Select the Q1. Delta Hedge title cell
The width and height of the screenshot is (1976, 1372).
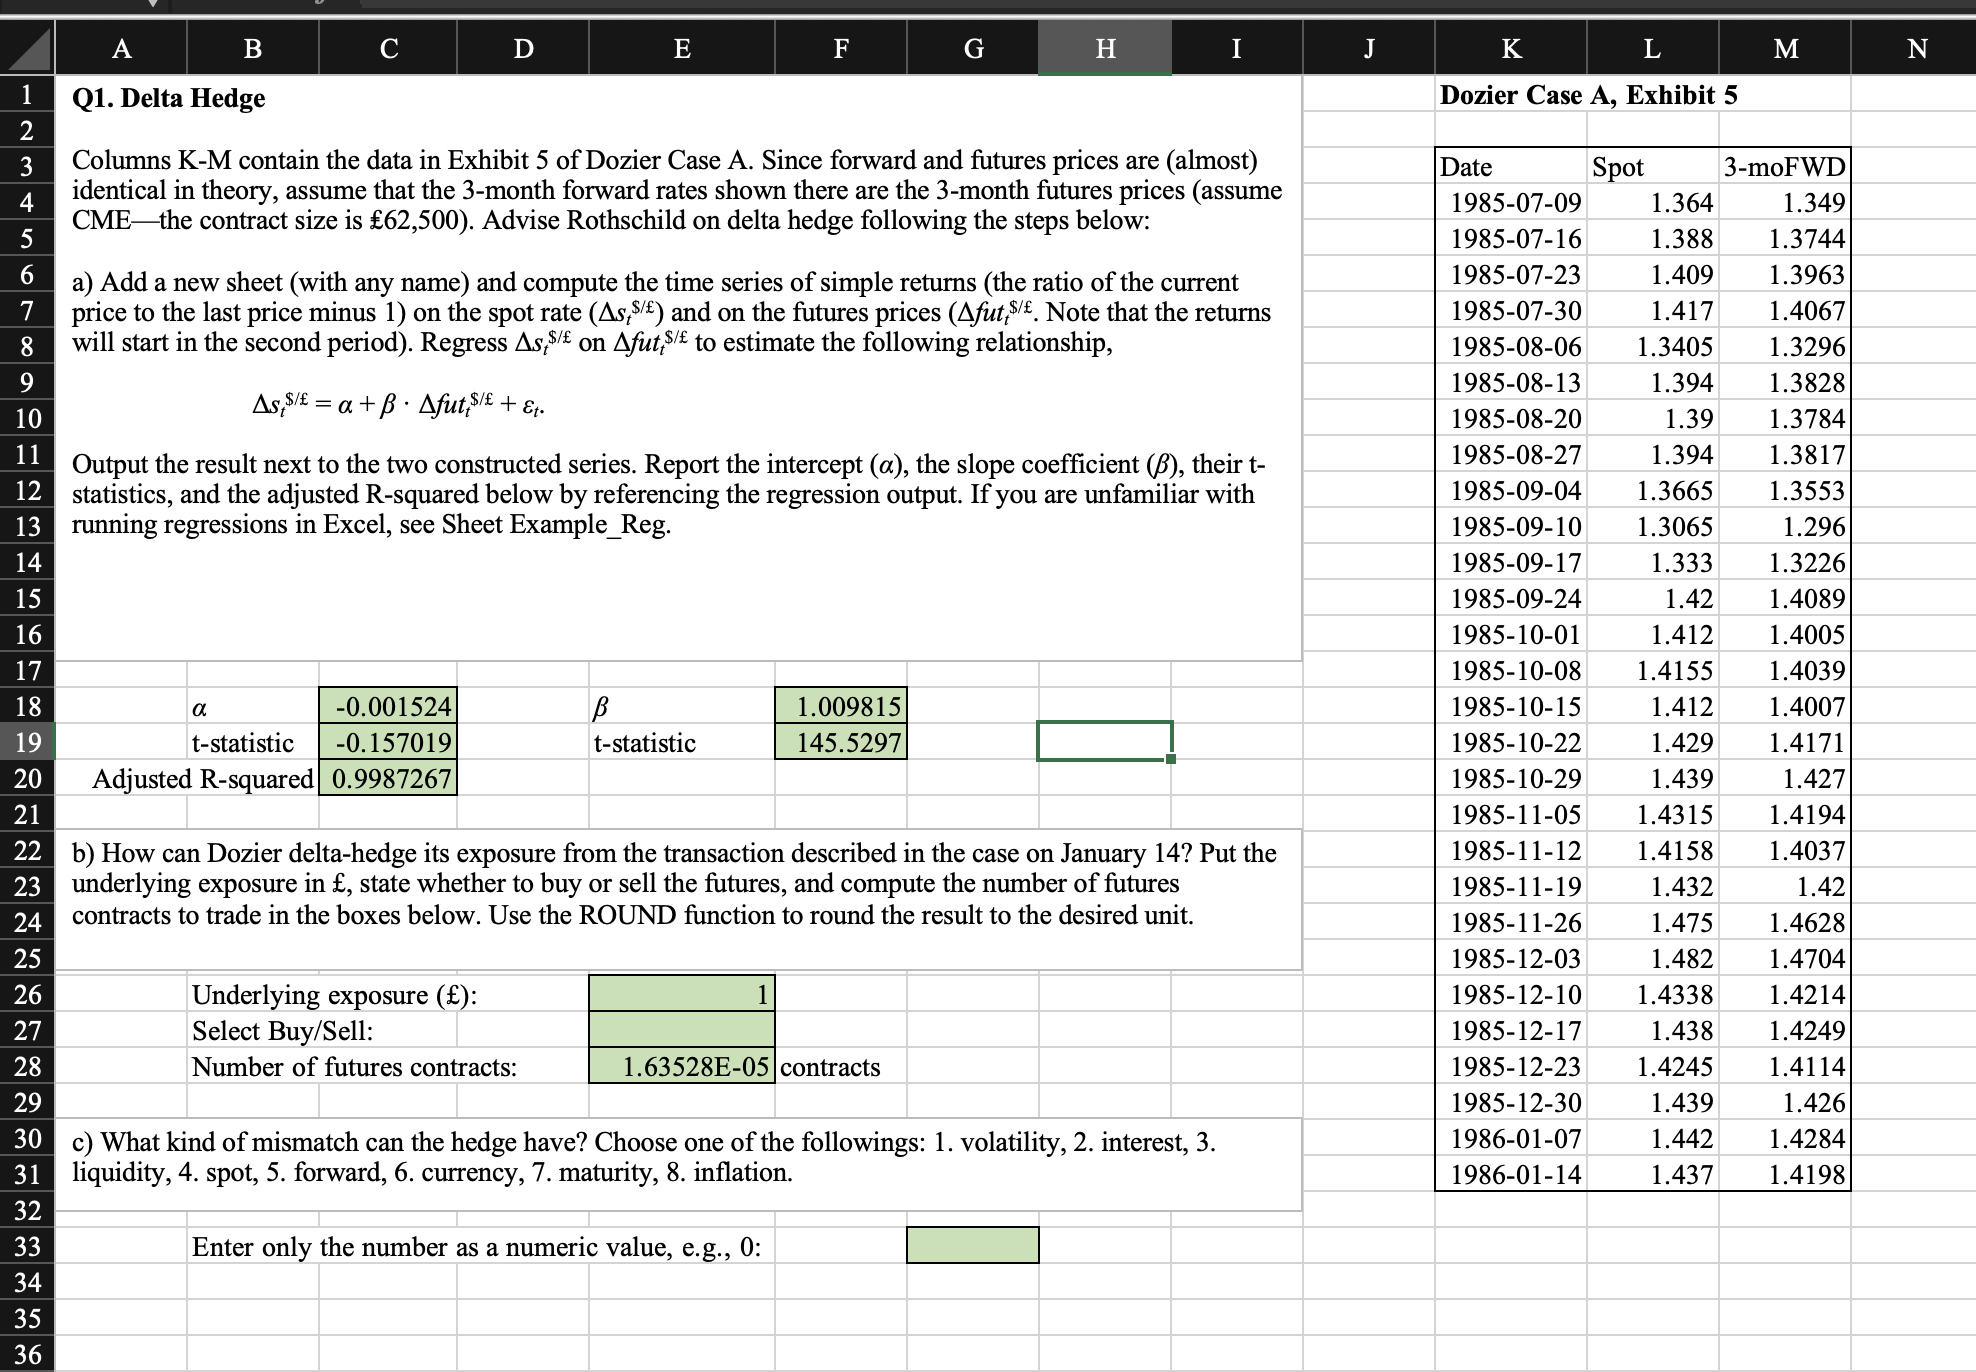point(168,98)
